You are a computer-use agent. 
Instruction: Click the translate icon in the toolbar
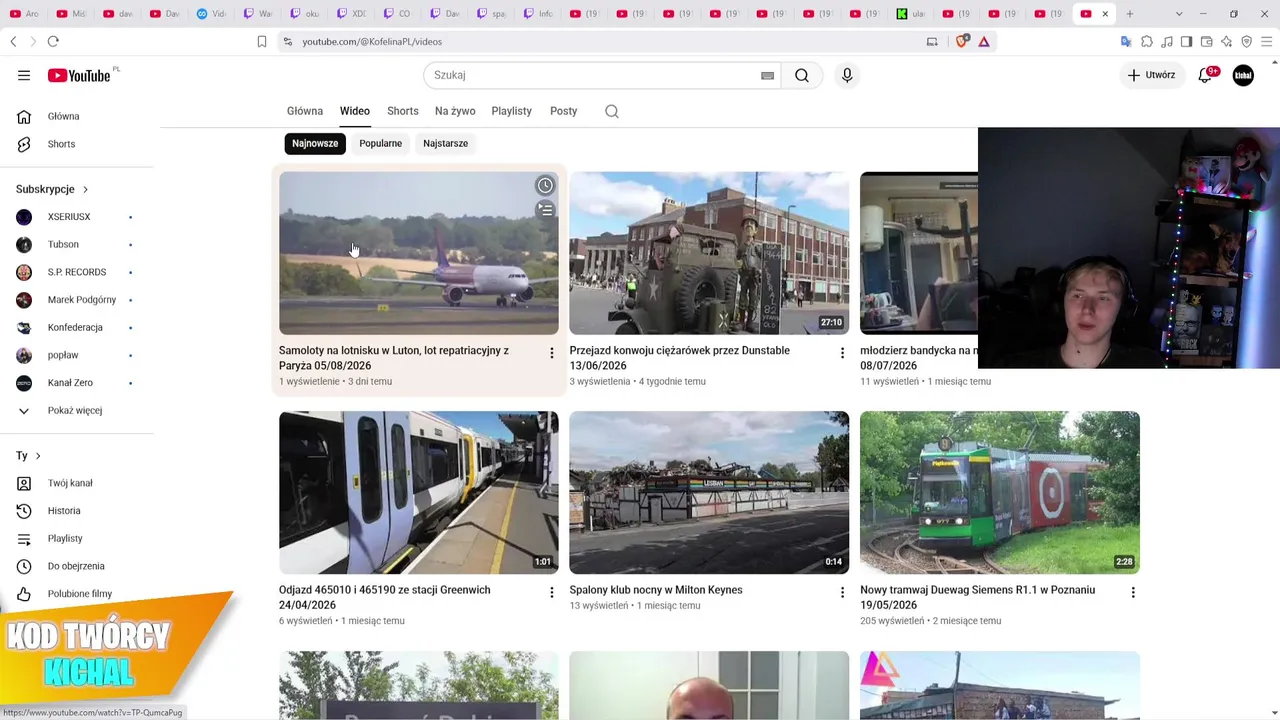1126,41
